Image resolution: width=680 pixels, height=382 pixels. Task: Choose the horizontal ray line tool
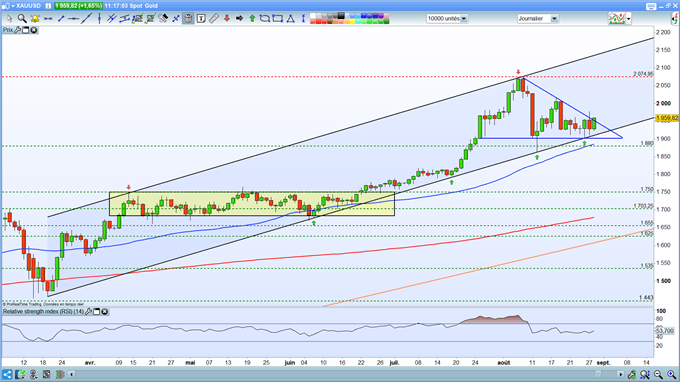click(74, 19)
